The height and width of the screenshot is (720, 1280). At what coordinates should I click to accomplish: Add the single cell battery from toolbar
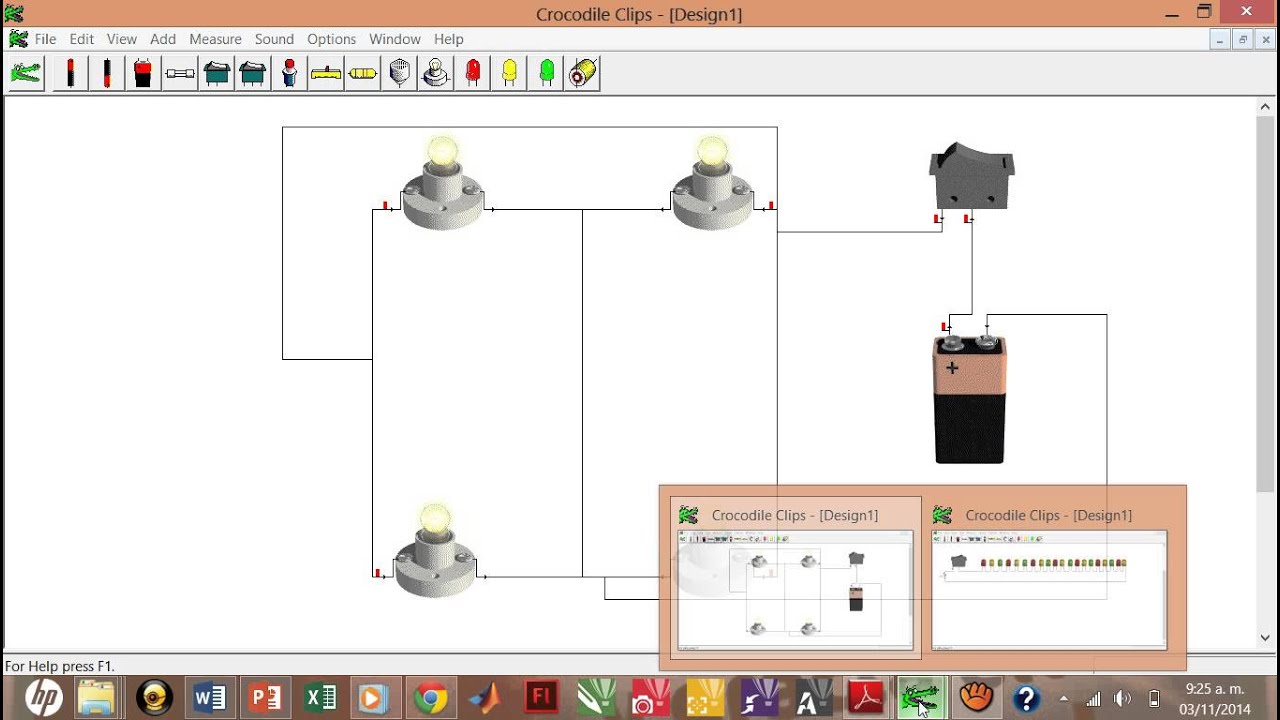(x=70, y=73)
